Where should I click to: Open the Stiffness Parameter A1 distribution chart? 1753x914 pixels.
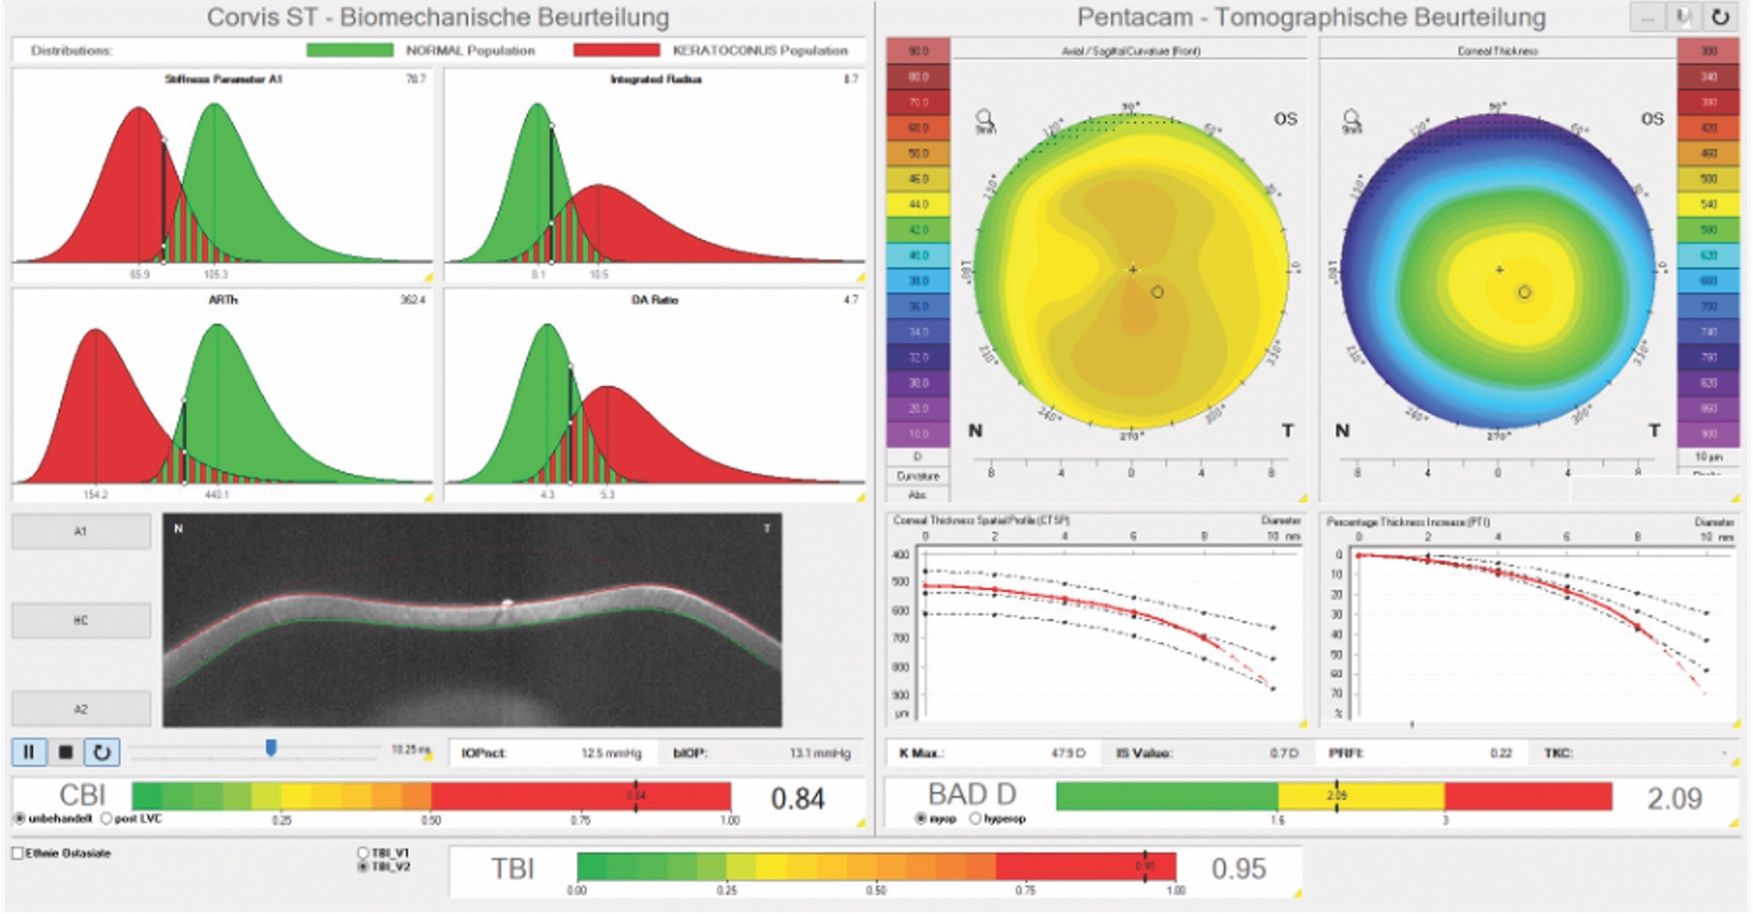pos(223,175)
